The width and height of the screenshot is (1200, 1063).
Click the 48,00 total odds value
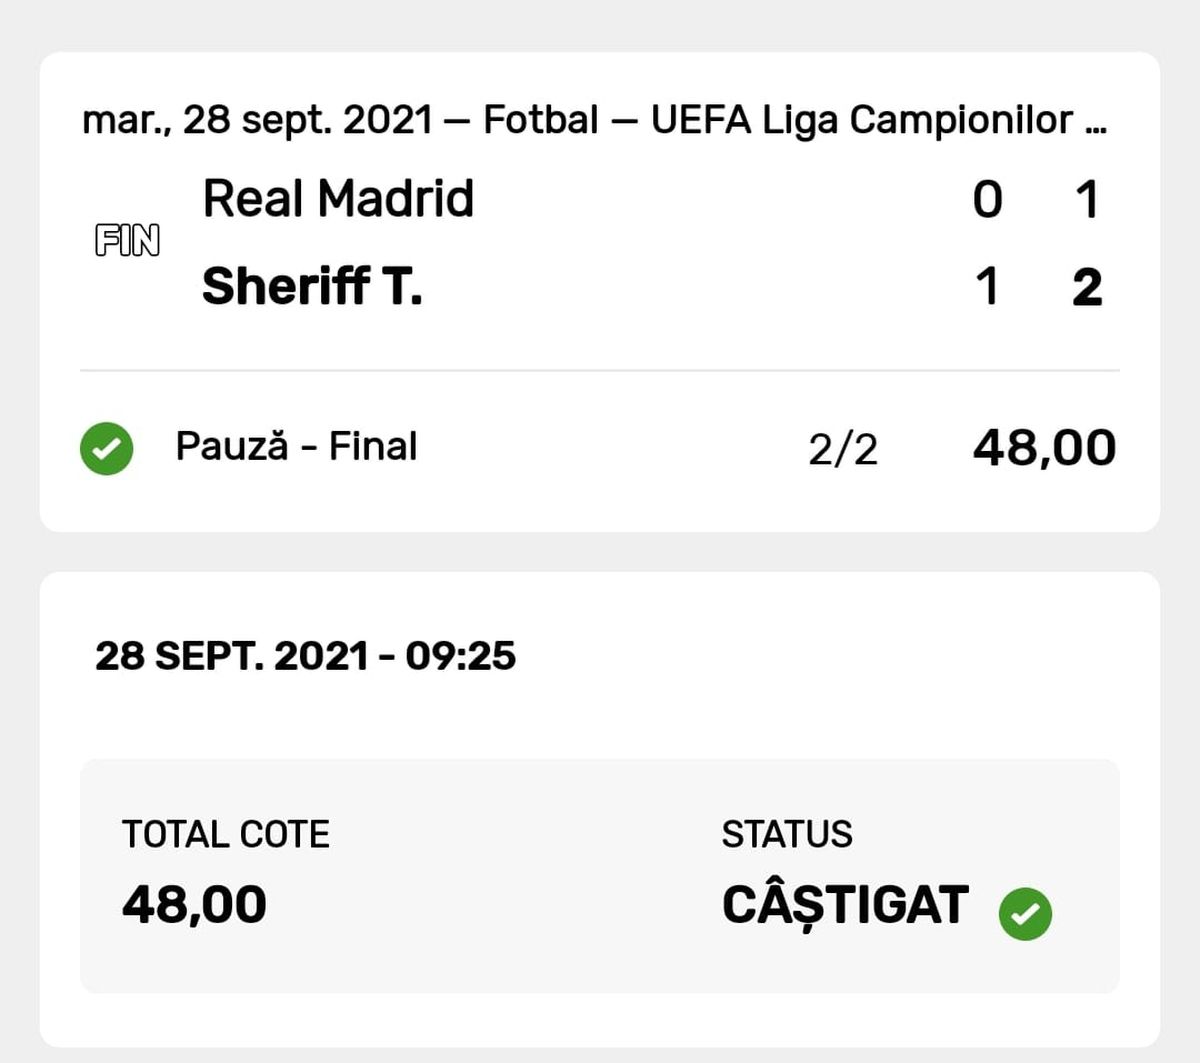pyautogui.click(x=1043, y=449)
